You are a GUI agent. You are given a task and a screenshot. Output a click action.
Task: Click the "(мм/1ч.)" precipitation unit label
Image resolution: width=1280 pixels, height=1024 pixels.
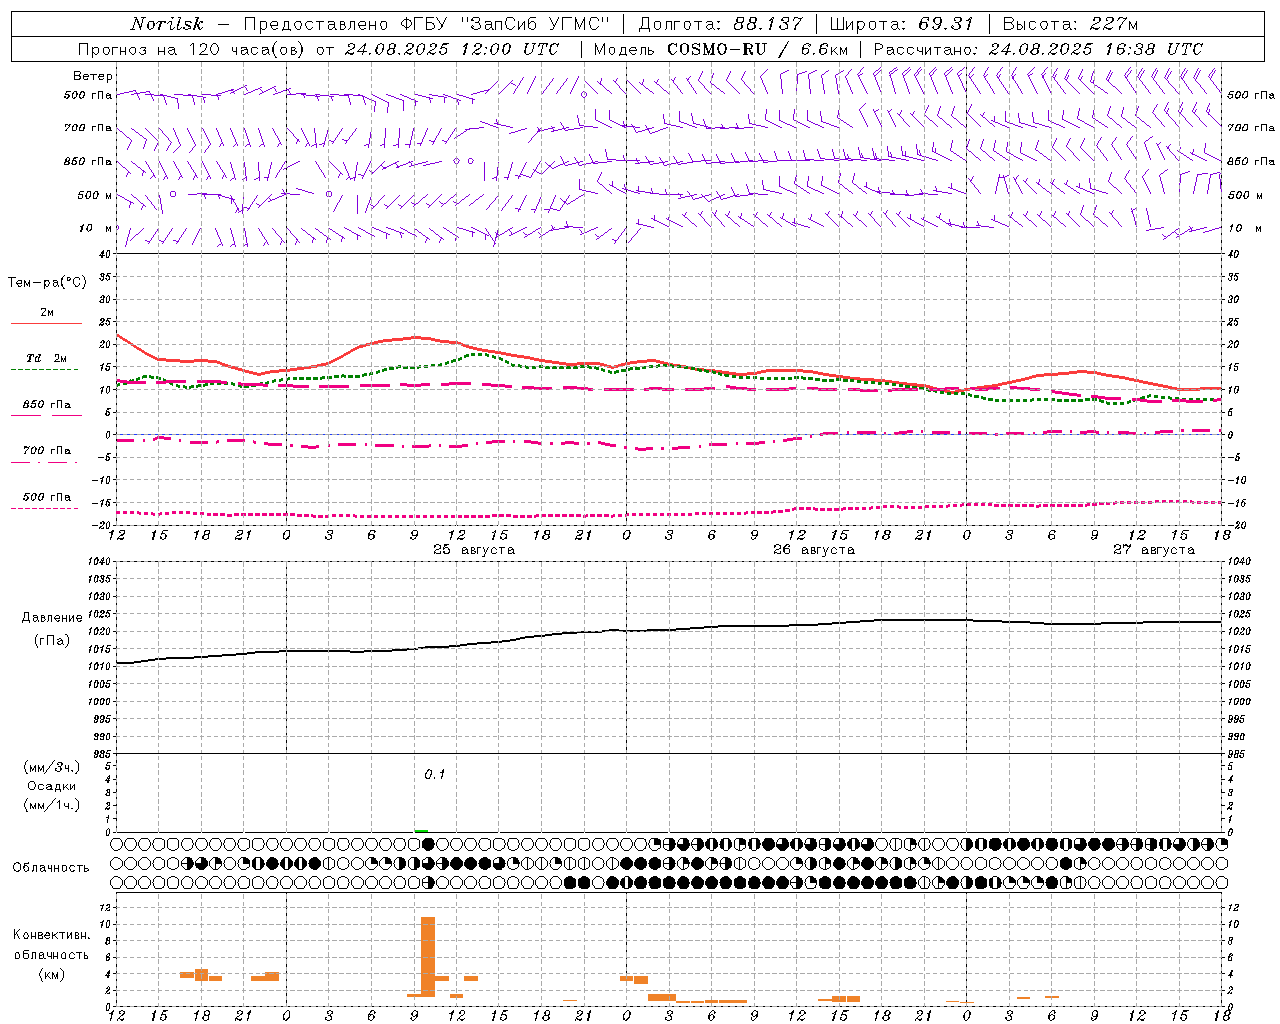[x=52, y=805]
